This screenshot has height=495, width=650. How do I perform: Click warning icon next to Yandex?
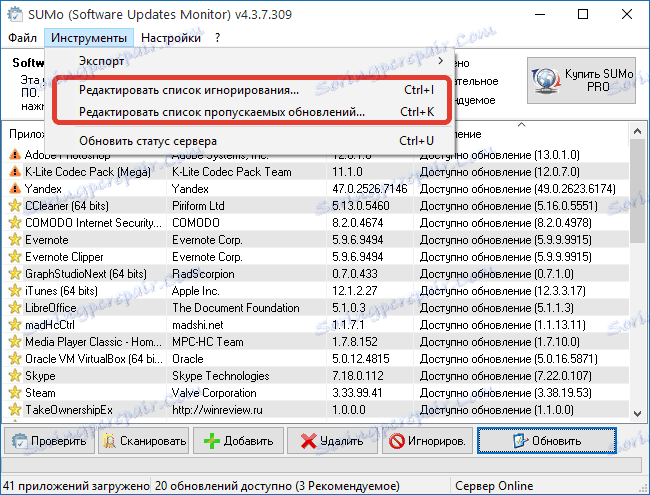(15, 189)
